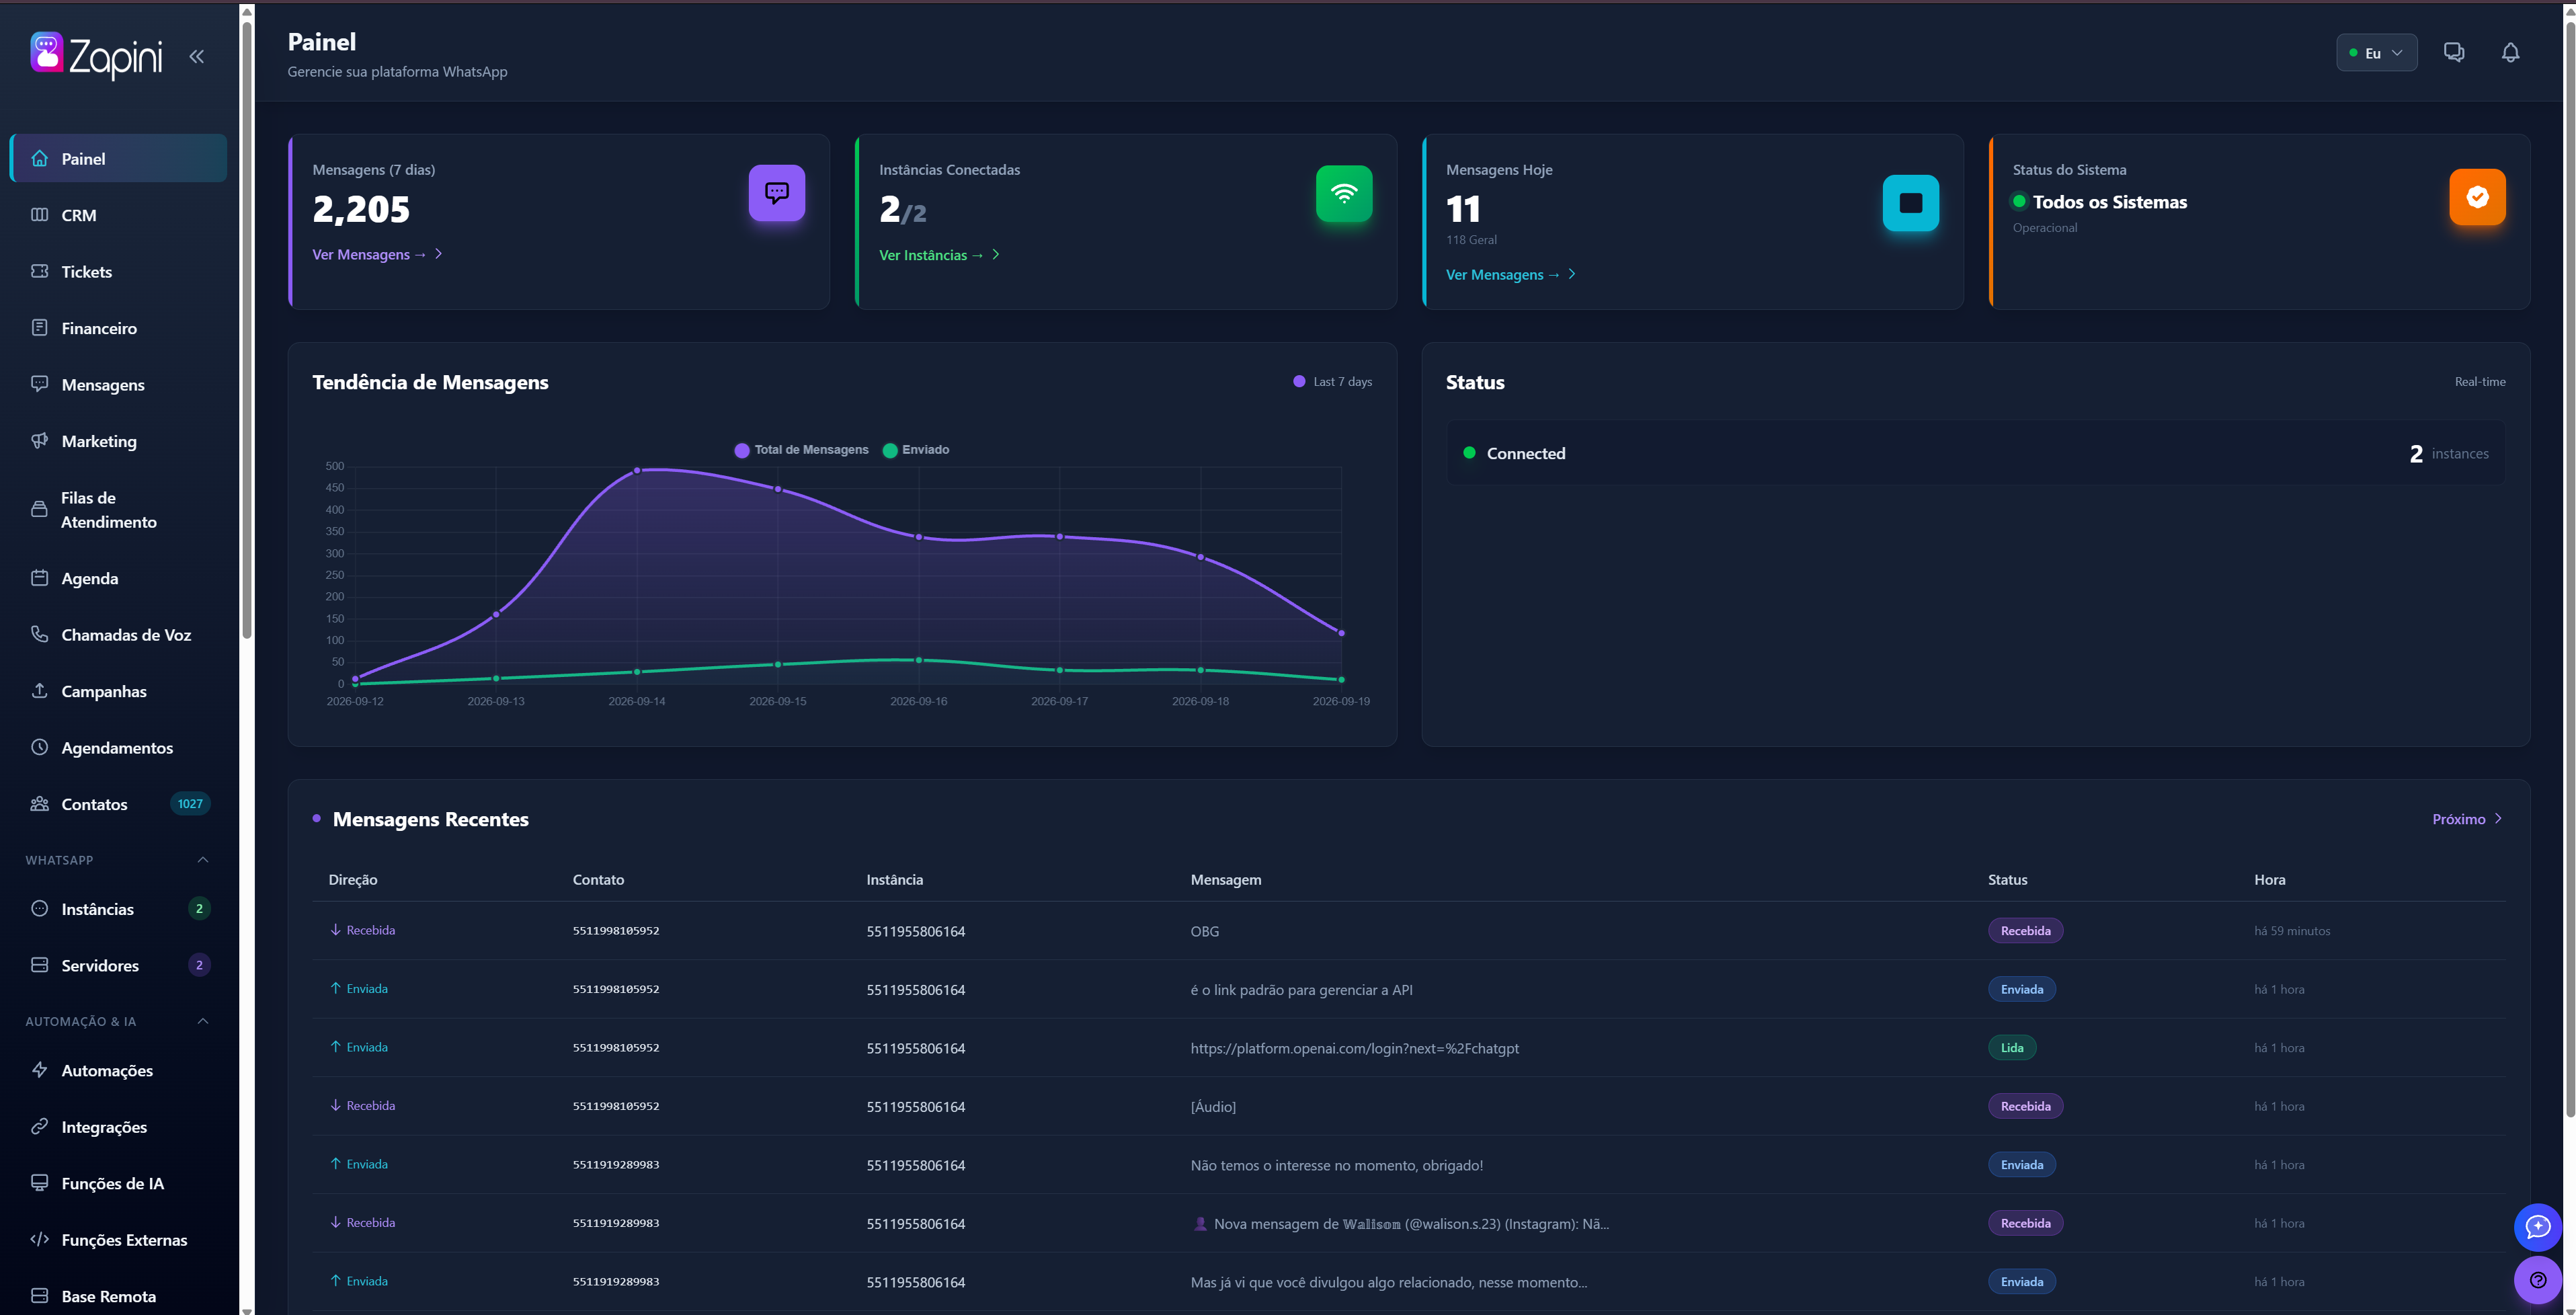Click Ver Mensagens link in Mensagens Hoje card
Screen dimensions: 2576x1315
coord(1511,275)
